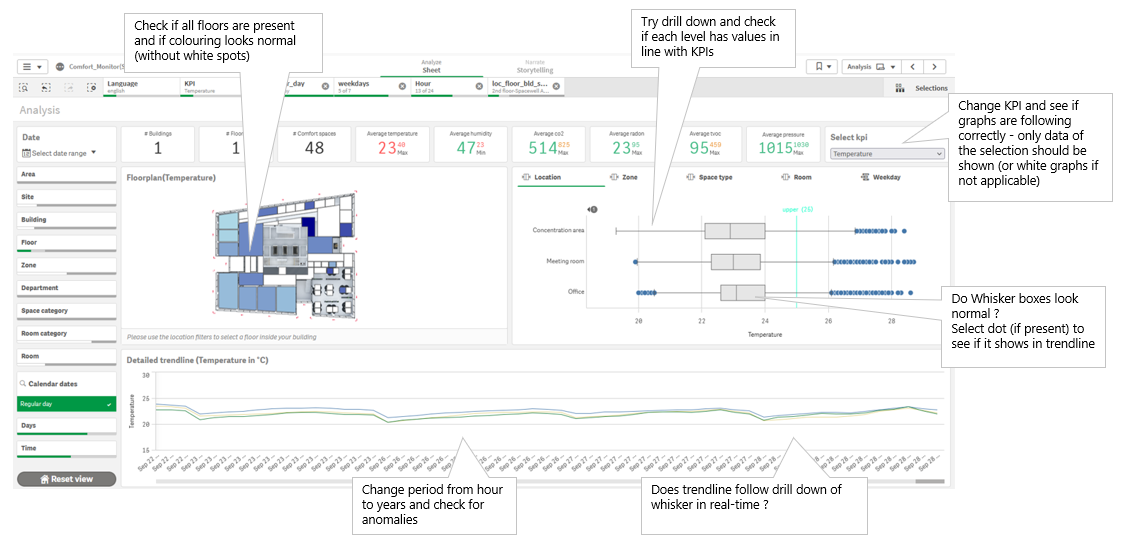The height and width of the screenshot is (542, 1132).
Task: Click the Reset view button
Action: 66,479
